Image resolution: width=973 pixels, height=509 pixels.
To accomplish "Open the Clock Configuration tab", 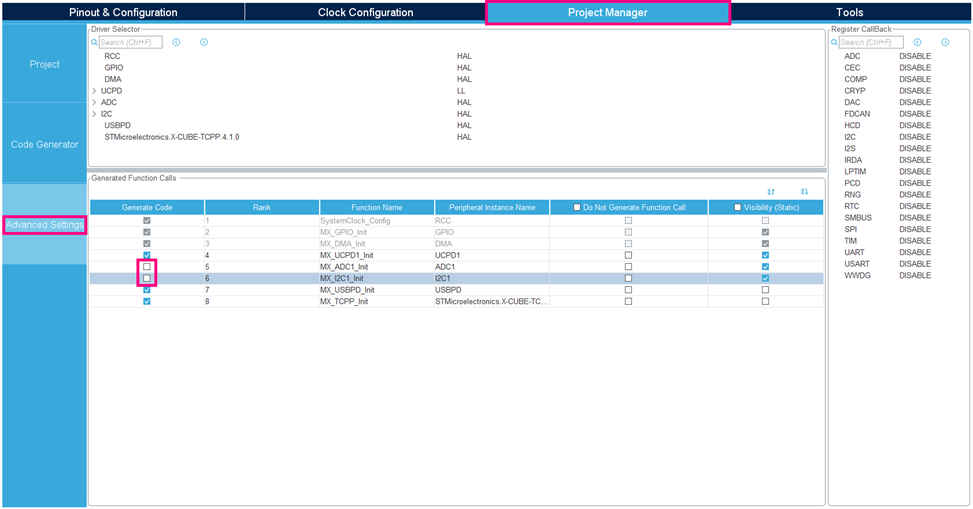I will [365, 12].
